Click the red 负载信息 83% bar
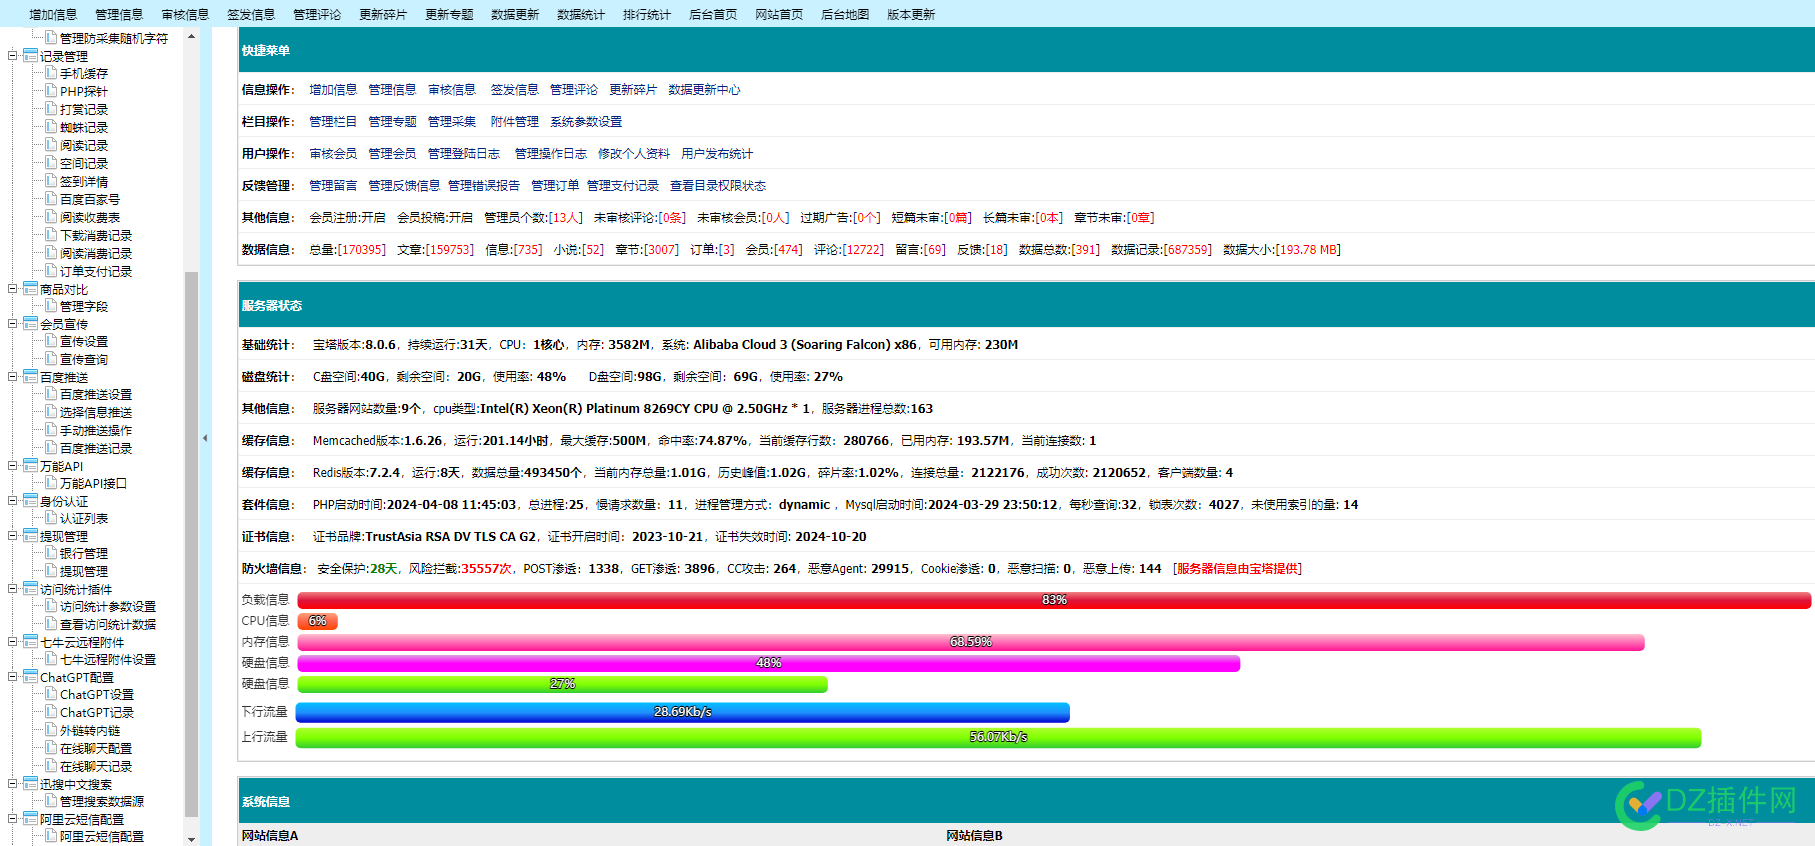Viewport: 1815px width, 846px height. tap(1054, 600)
